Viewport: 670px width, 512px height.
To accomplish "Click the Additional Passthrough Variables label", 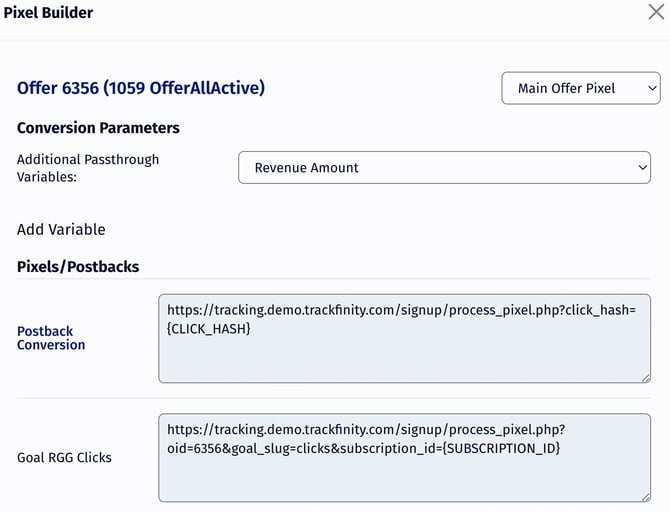I will point(87,167).
